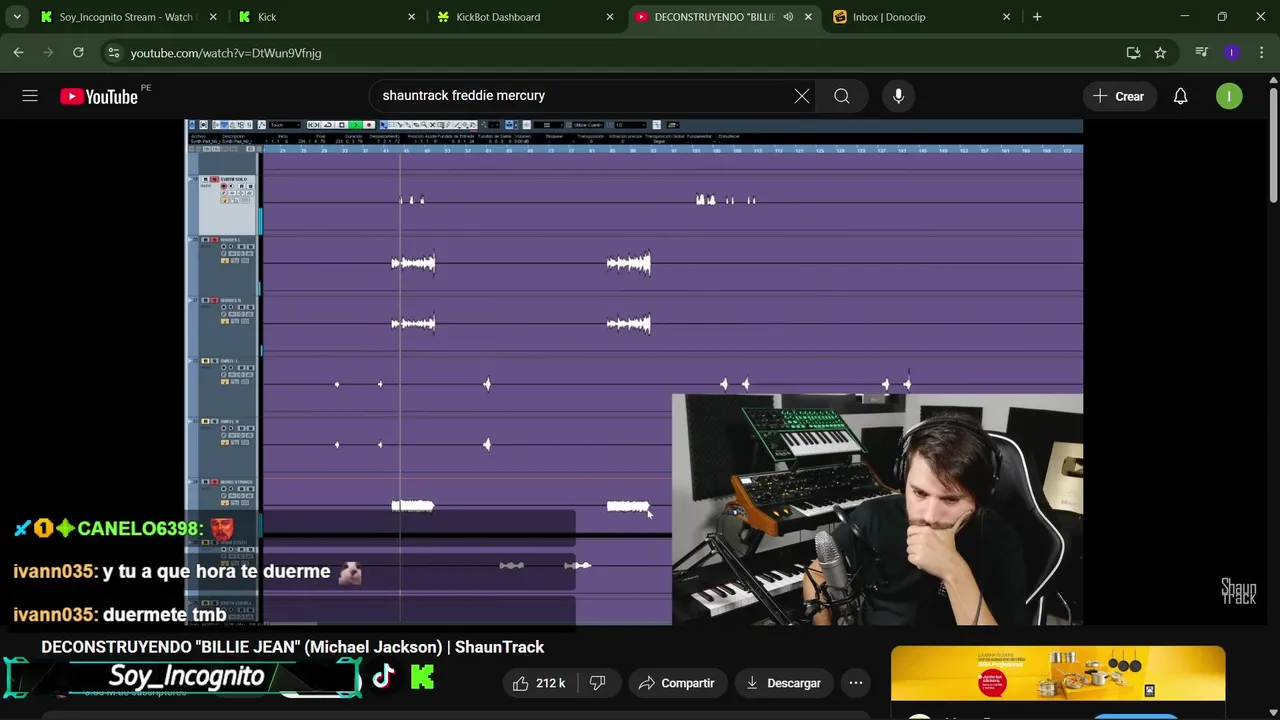Like the video with 212 k likes
Viewport: 1280px width, 720px height.
click(x=540, y=683)
